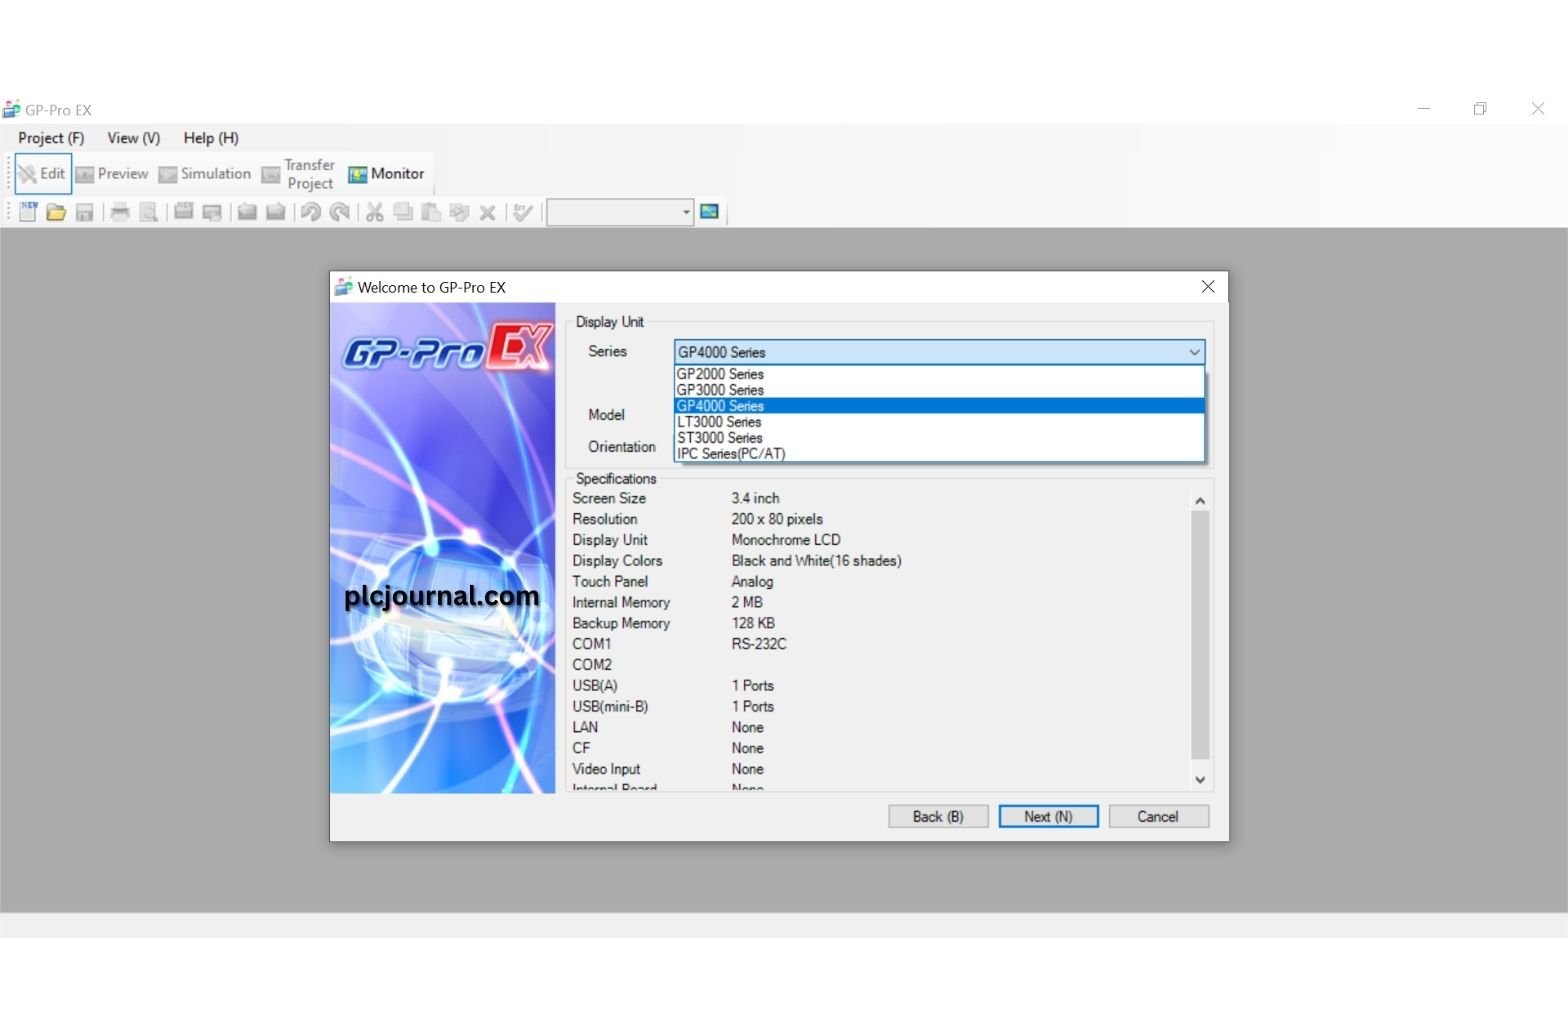Open the Help (H) menu
This screenshot has height=1033, width=1568.
coord(211,138)
